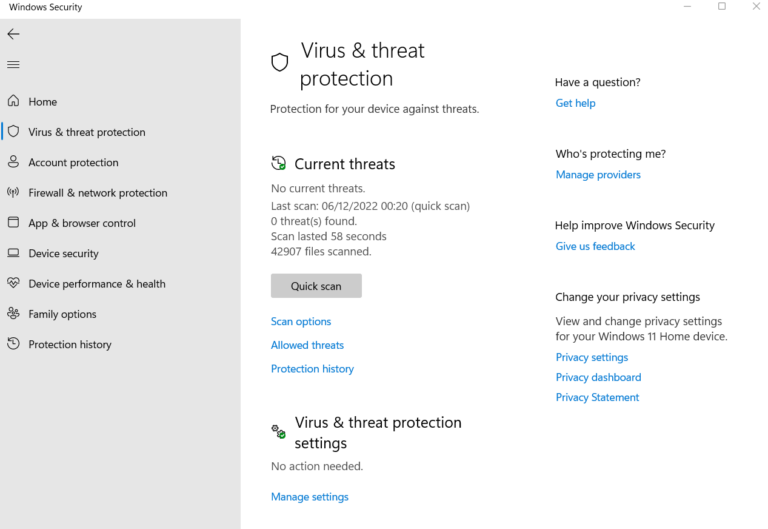This screenshot has width=768, height=529.
Task: Select the Device performance & health heart icon
Action: click(13, 283)
